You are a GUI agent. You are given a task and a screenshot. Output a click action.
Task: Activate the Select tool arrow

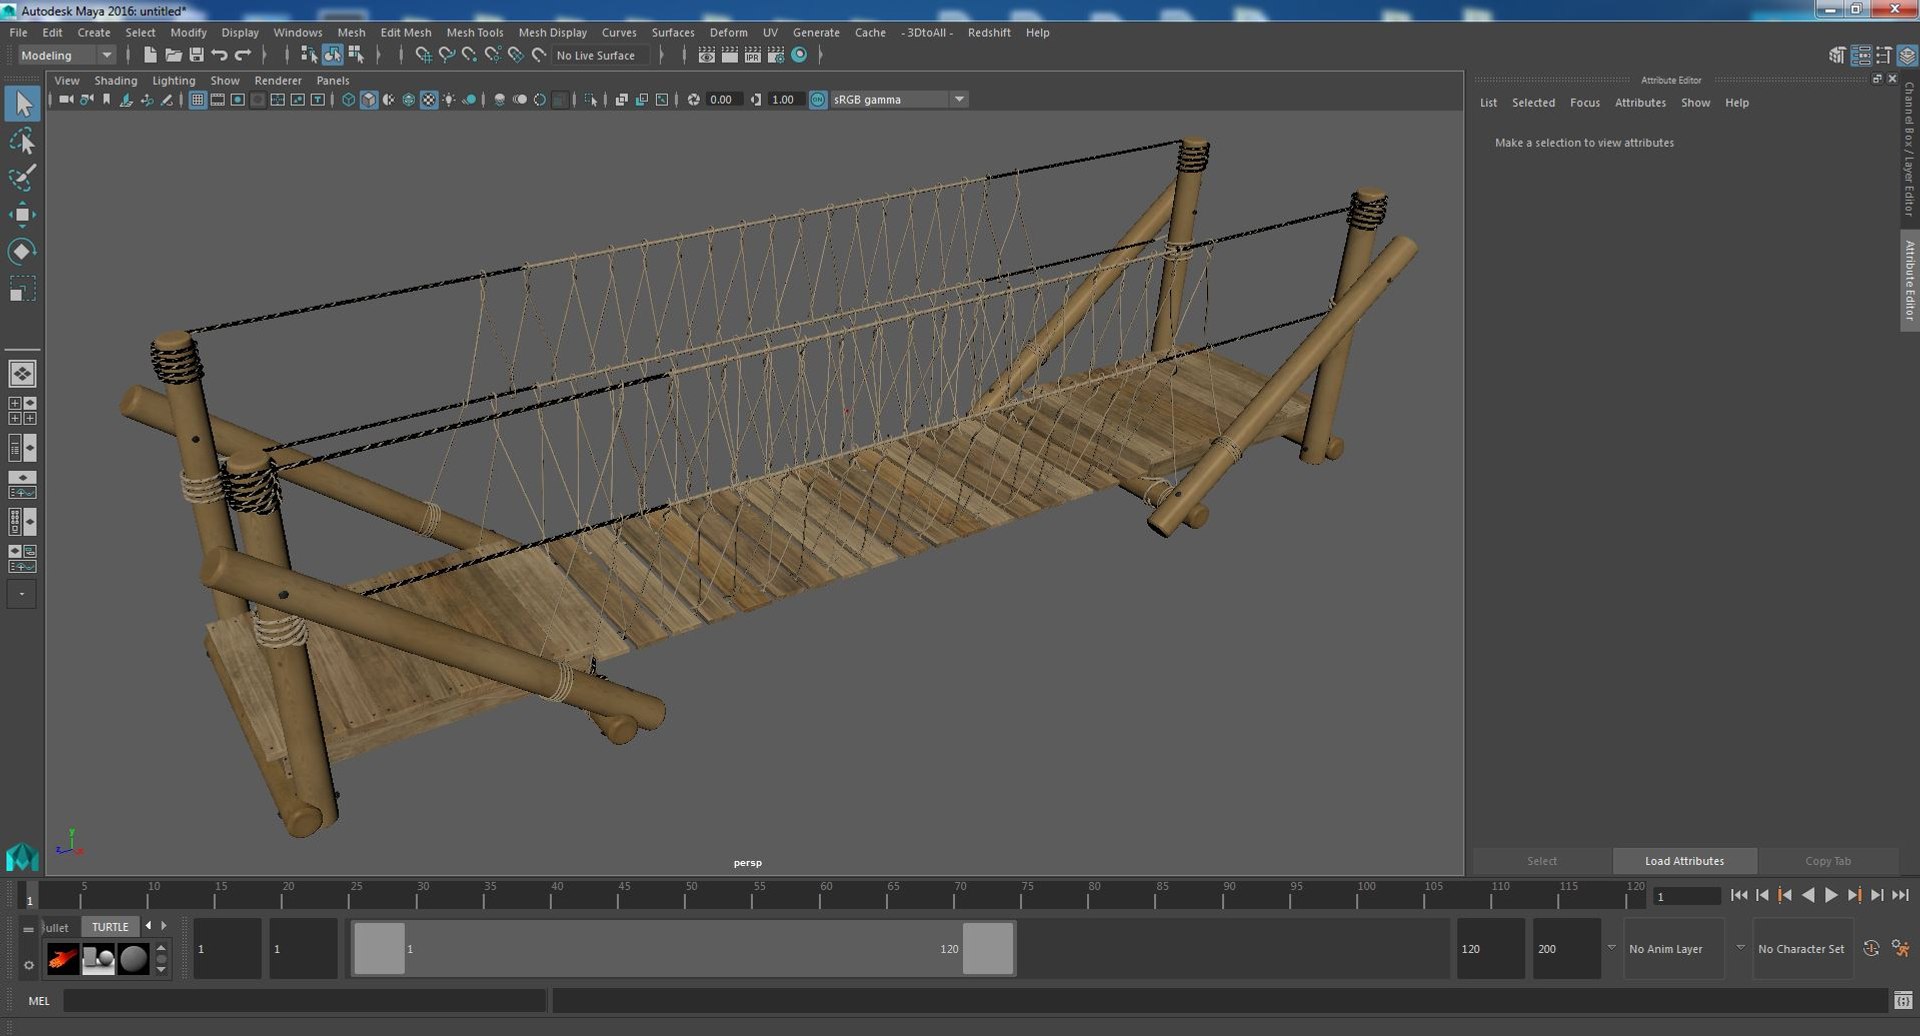point(22,103)
